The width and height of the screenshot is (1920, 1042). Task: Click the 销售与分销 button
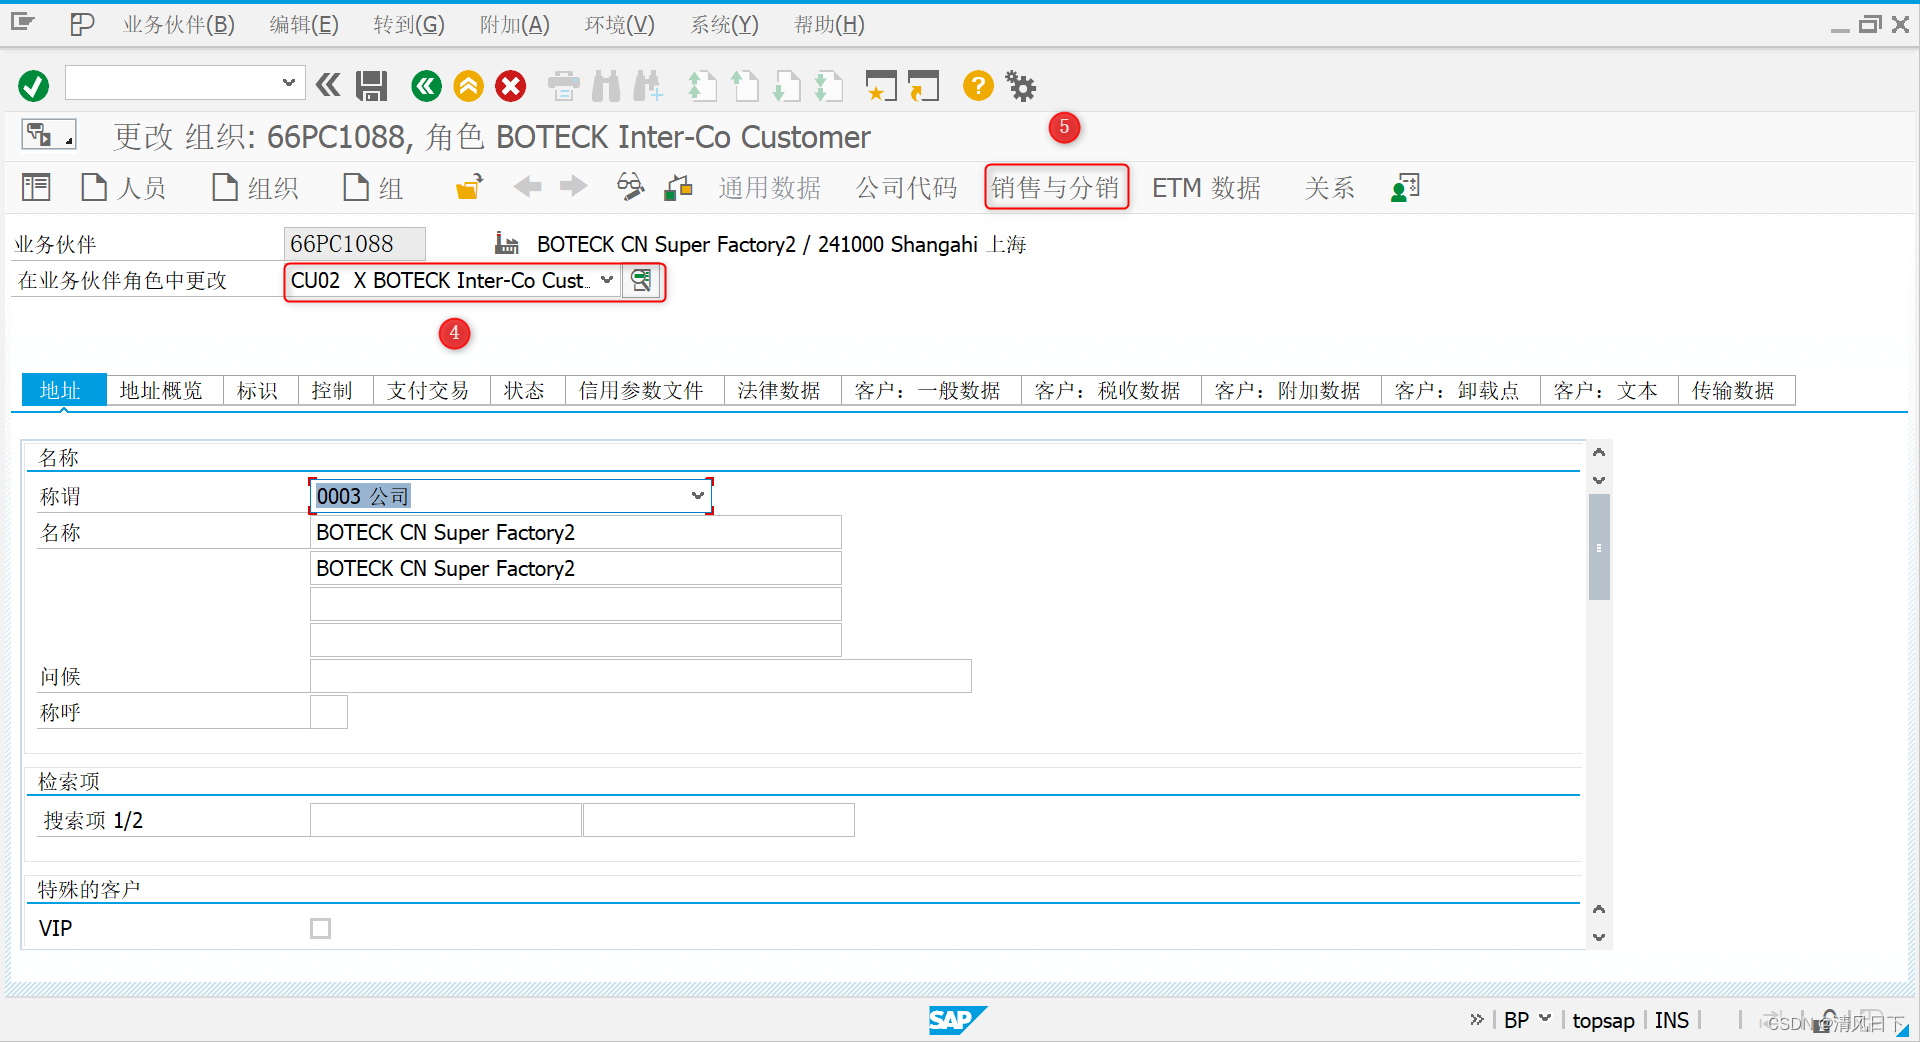(x=1056, y=187)
